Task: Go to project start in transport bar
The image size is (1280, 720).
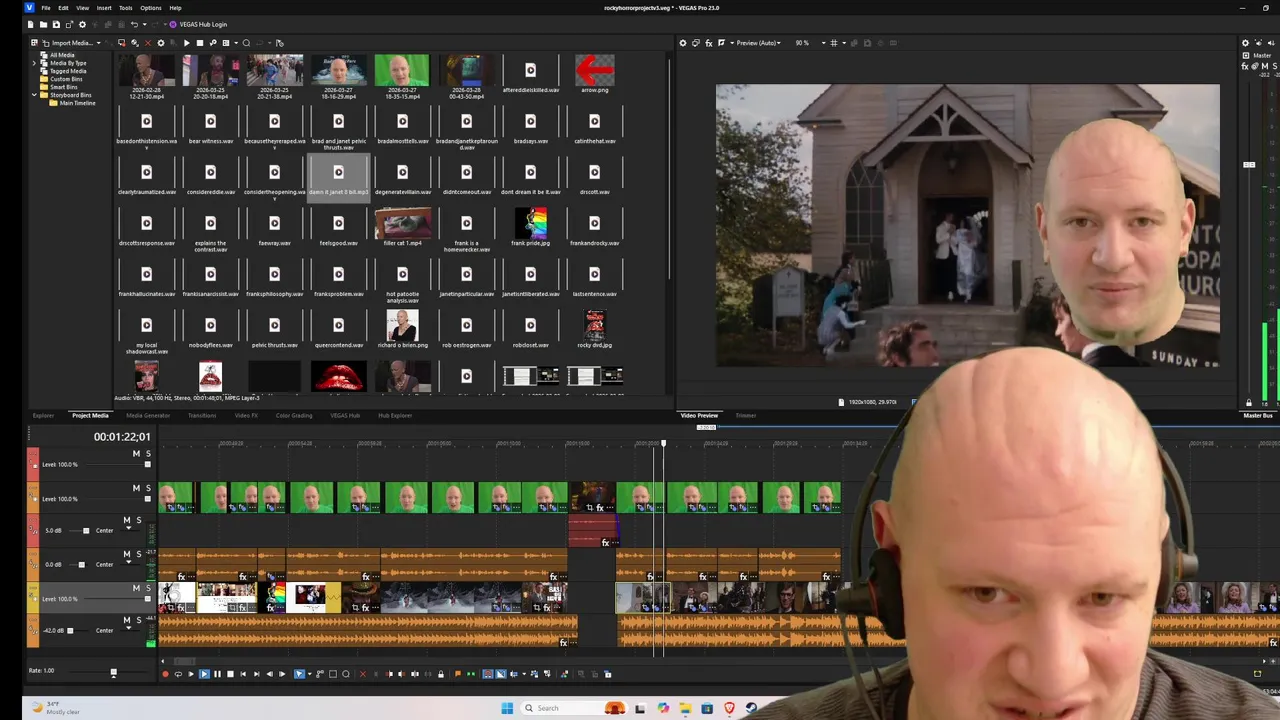Action: [243, 674]
